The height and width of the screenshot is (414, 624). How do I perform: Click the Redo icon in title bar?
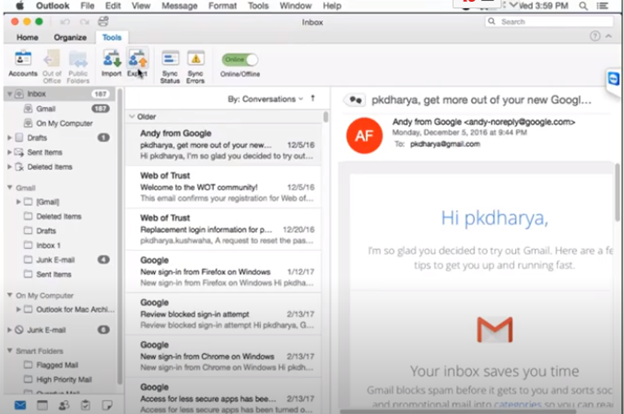(84, 22)
